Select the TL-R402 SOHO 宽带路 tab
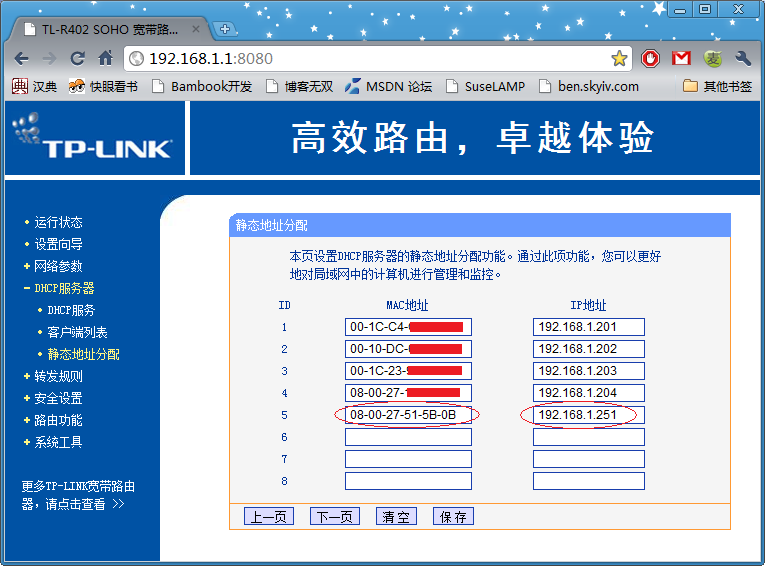 [110, 29]
